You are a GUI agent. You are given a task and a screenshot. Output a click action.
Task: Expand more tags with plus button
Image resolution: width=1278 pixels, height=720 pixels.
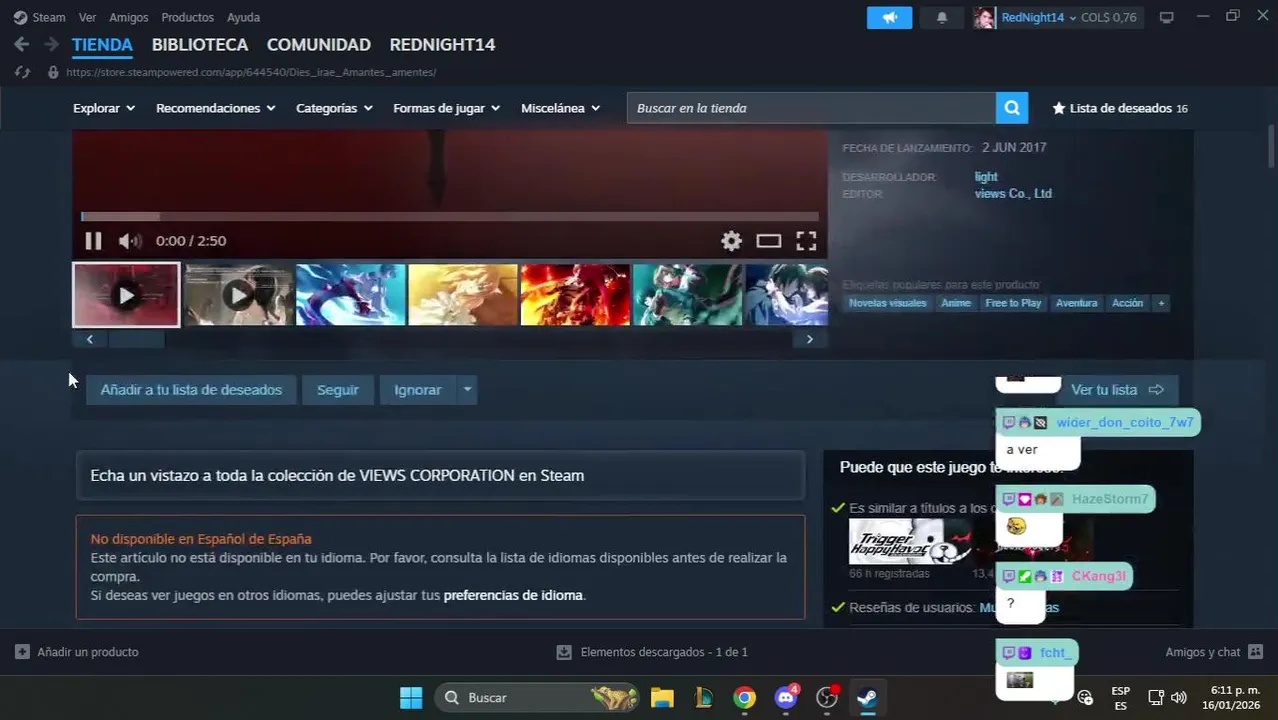point(1161,303)
